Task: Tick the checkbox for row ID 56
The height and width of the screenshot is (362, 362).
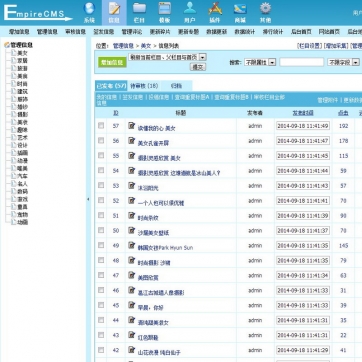Action: click(101, 141)
